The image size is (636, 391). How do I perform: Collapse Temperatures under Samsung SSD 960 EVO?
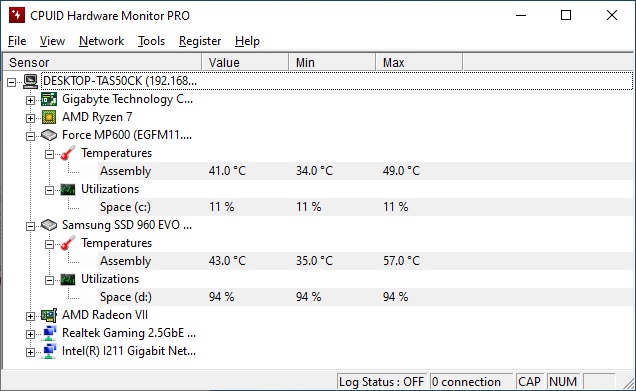pyautogui.click(x=49, y=244)
